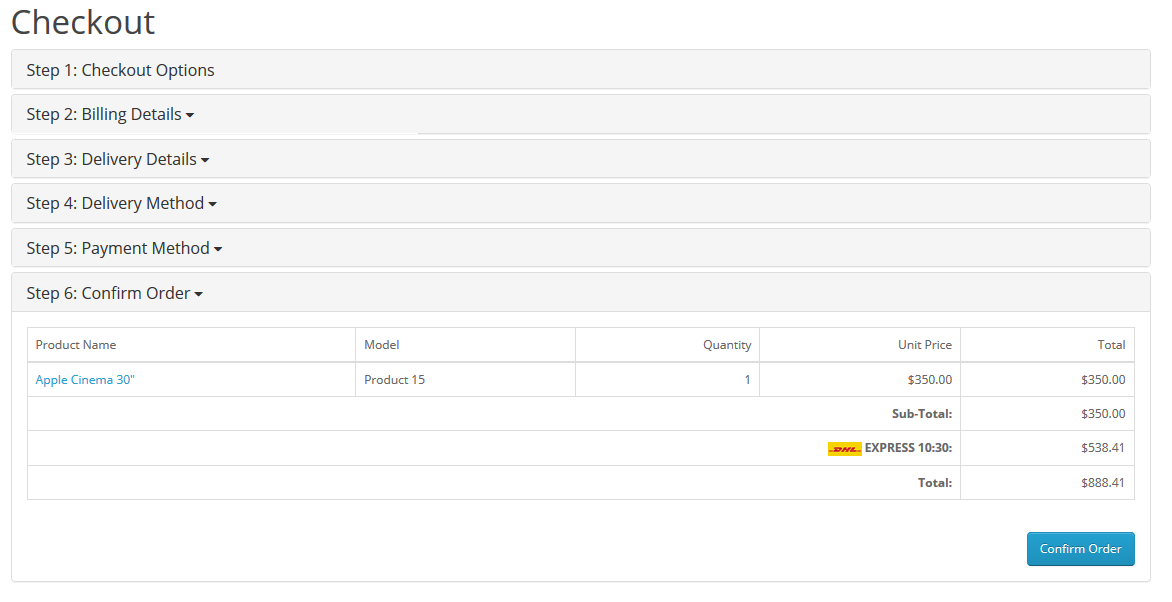Click the bold "Total:" label in the last row
The image size is (1172, 602).
935,483
